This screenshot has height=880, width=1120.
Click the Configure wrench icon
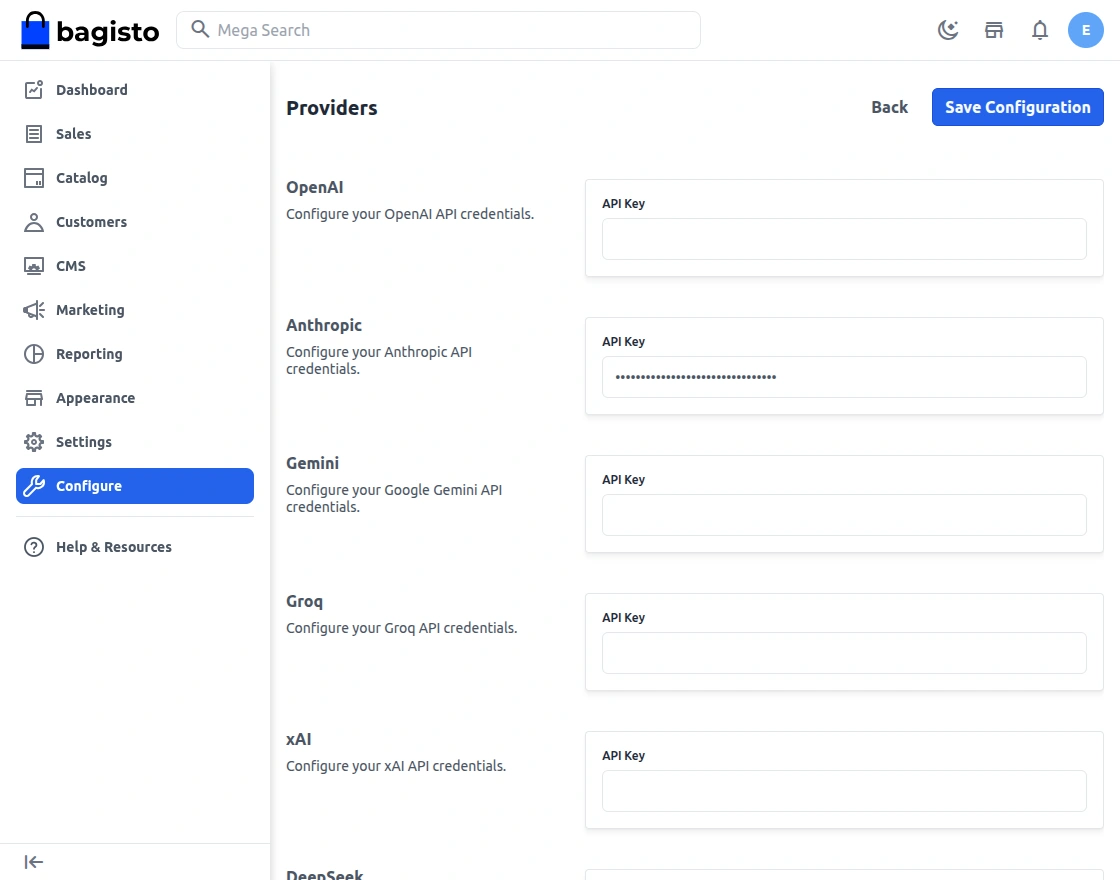pyautogui.click(x=34, y=486)
